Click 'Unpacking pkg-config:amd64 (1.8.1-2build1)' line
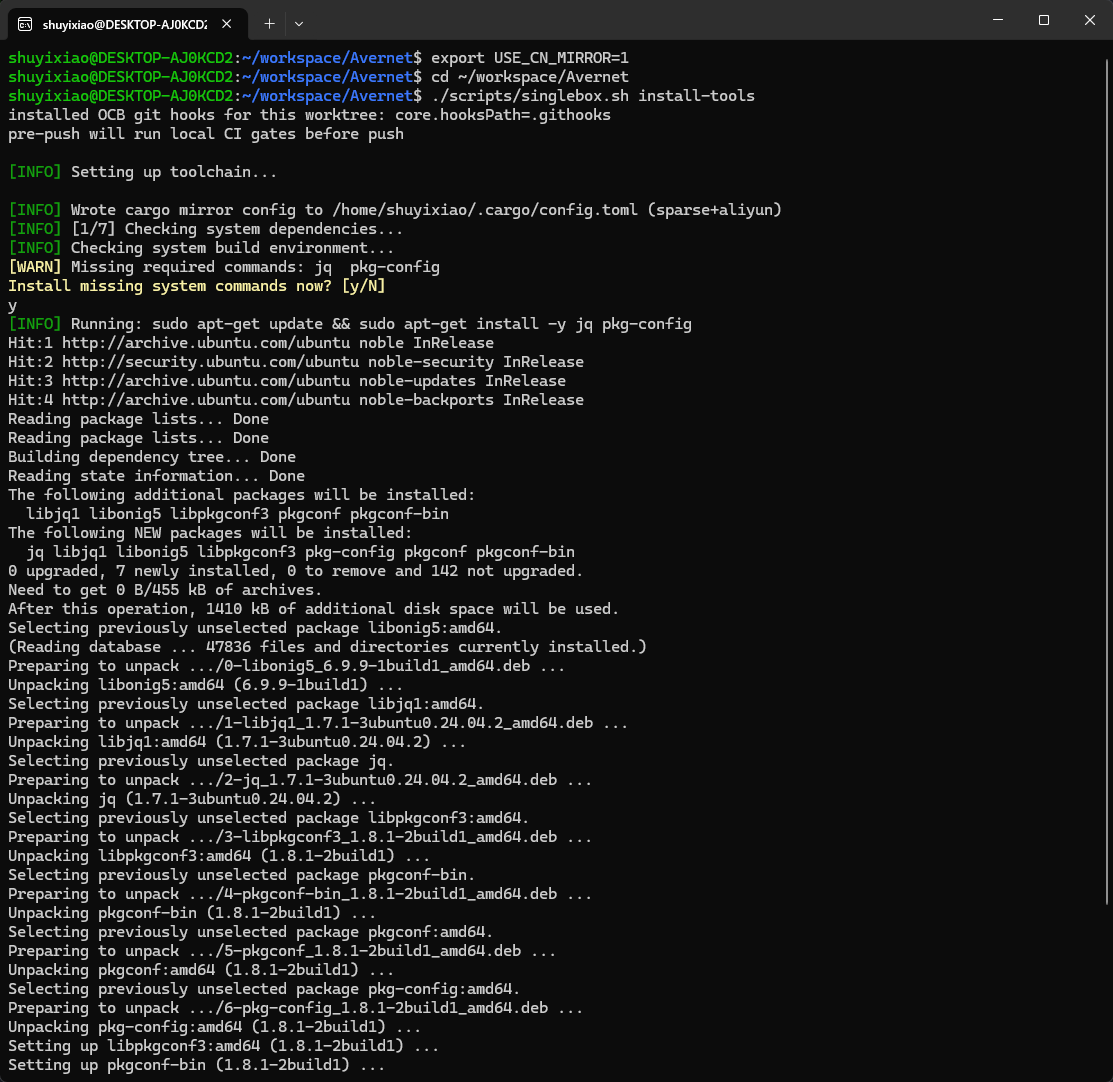 click(214, 1027)
